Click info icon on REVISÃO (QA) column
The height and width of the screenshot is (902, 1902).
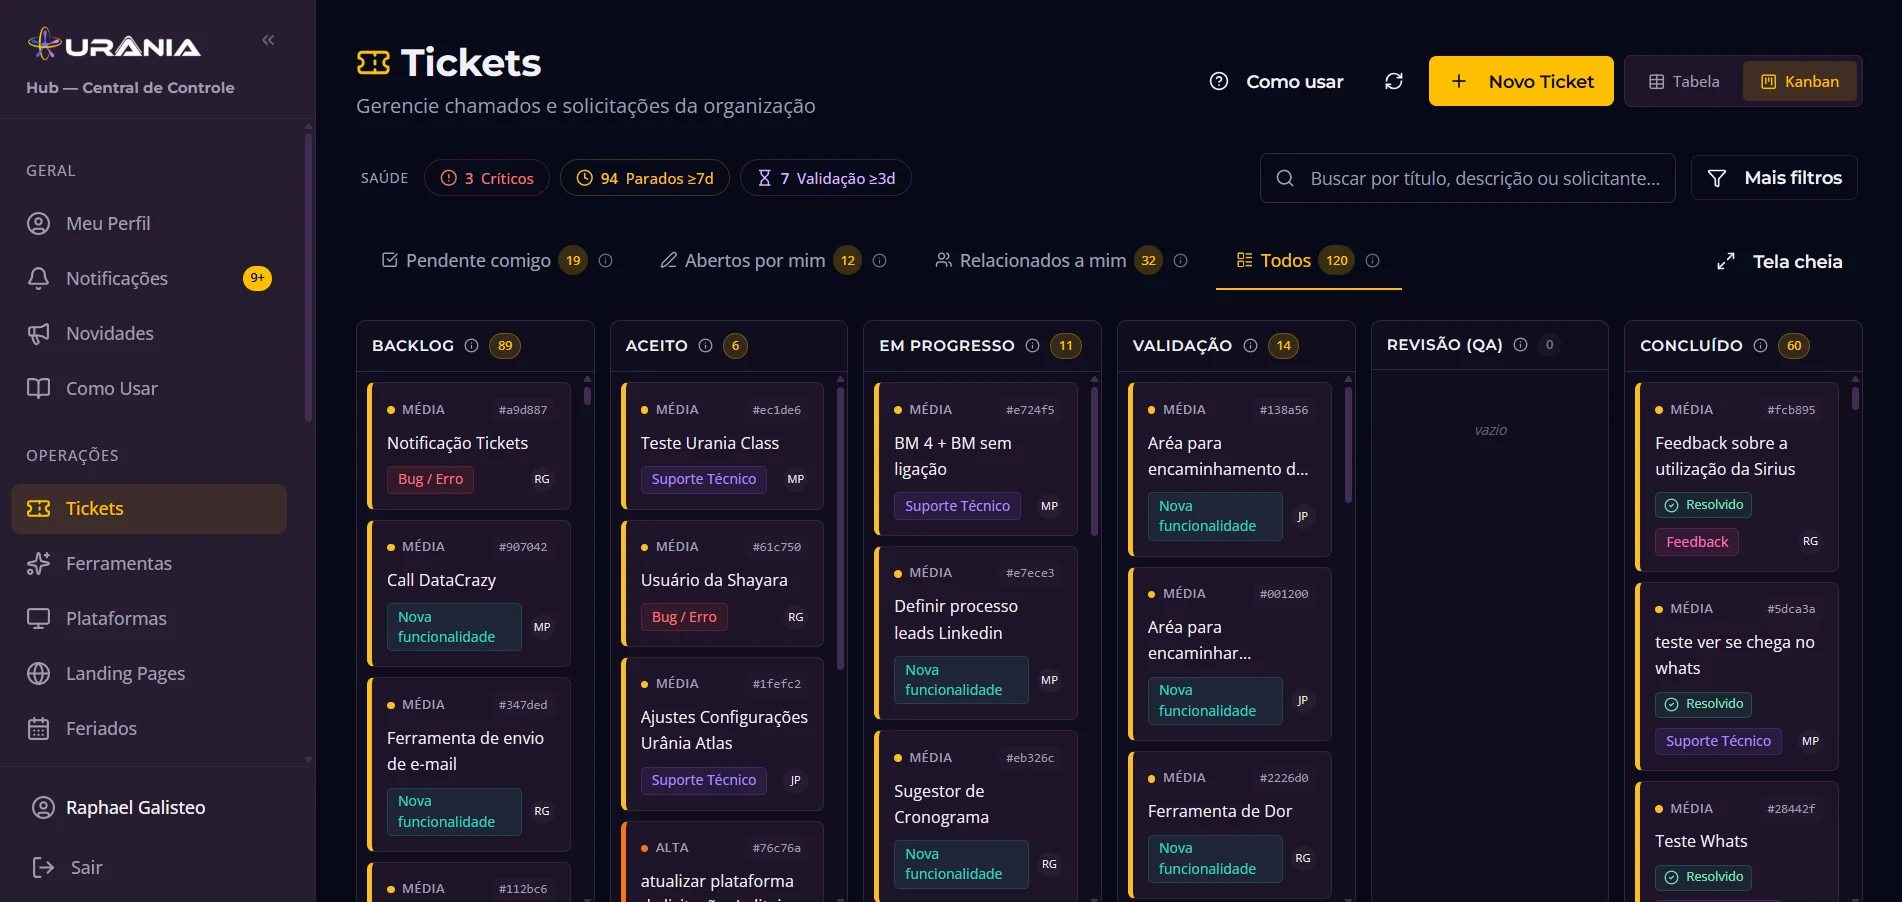[1520, 344]
